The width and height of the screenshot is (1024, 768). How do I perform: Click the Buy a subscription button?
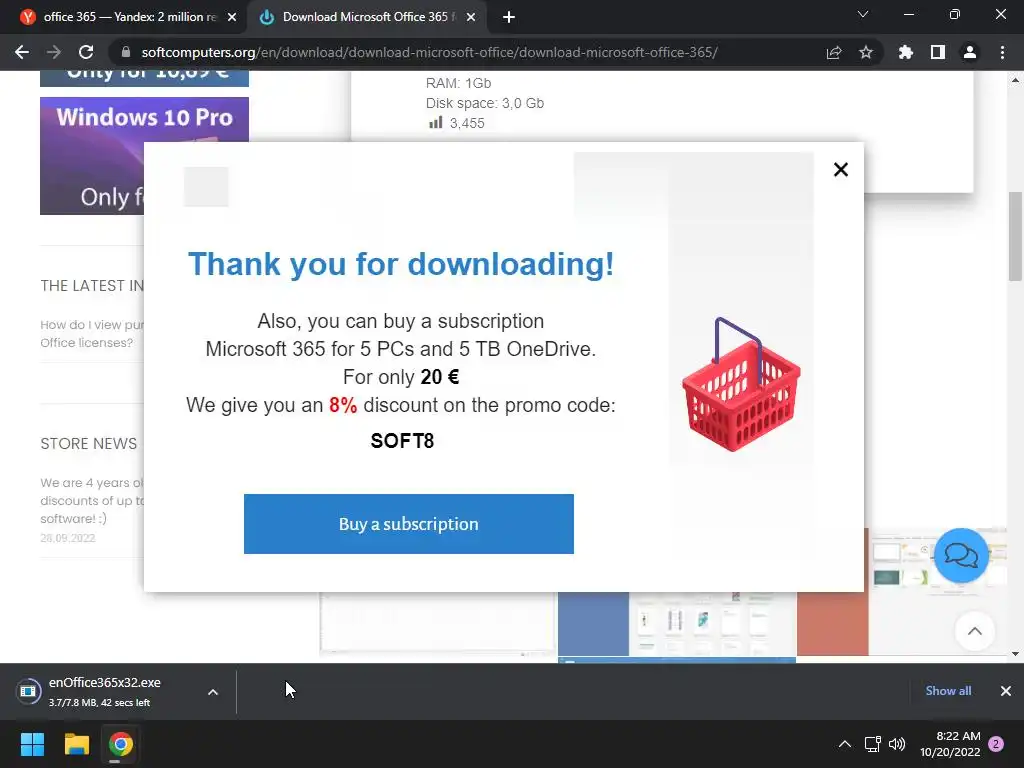click(x=409, y=524)
